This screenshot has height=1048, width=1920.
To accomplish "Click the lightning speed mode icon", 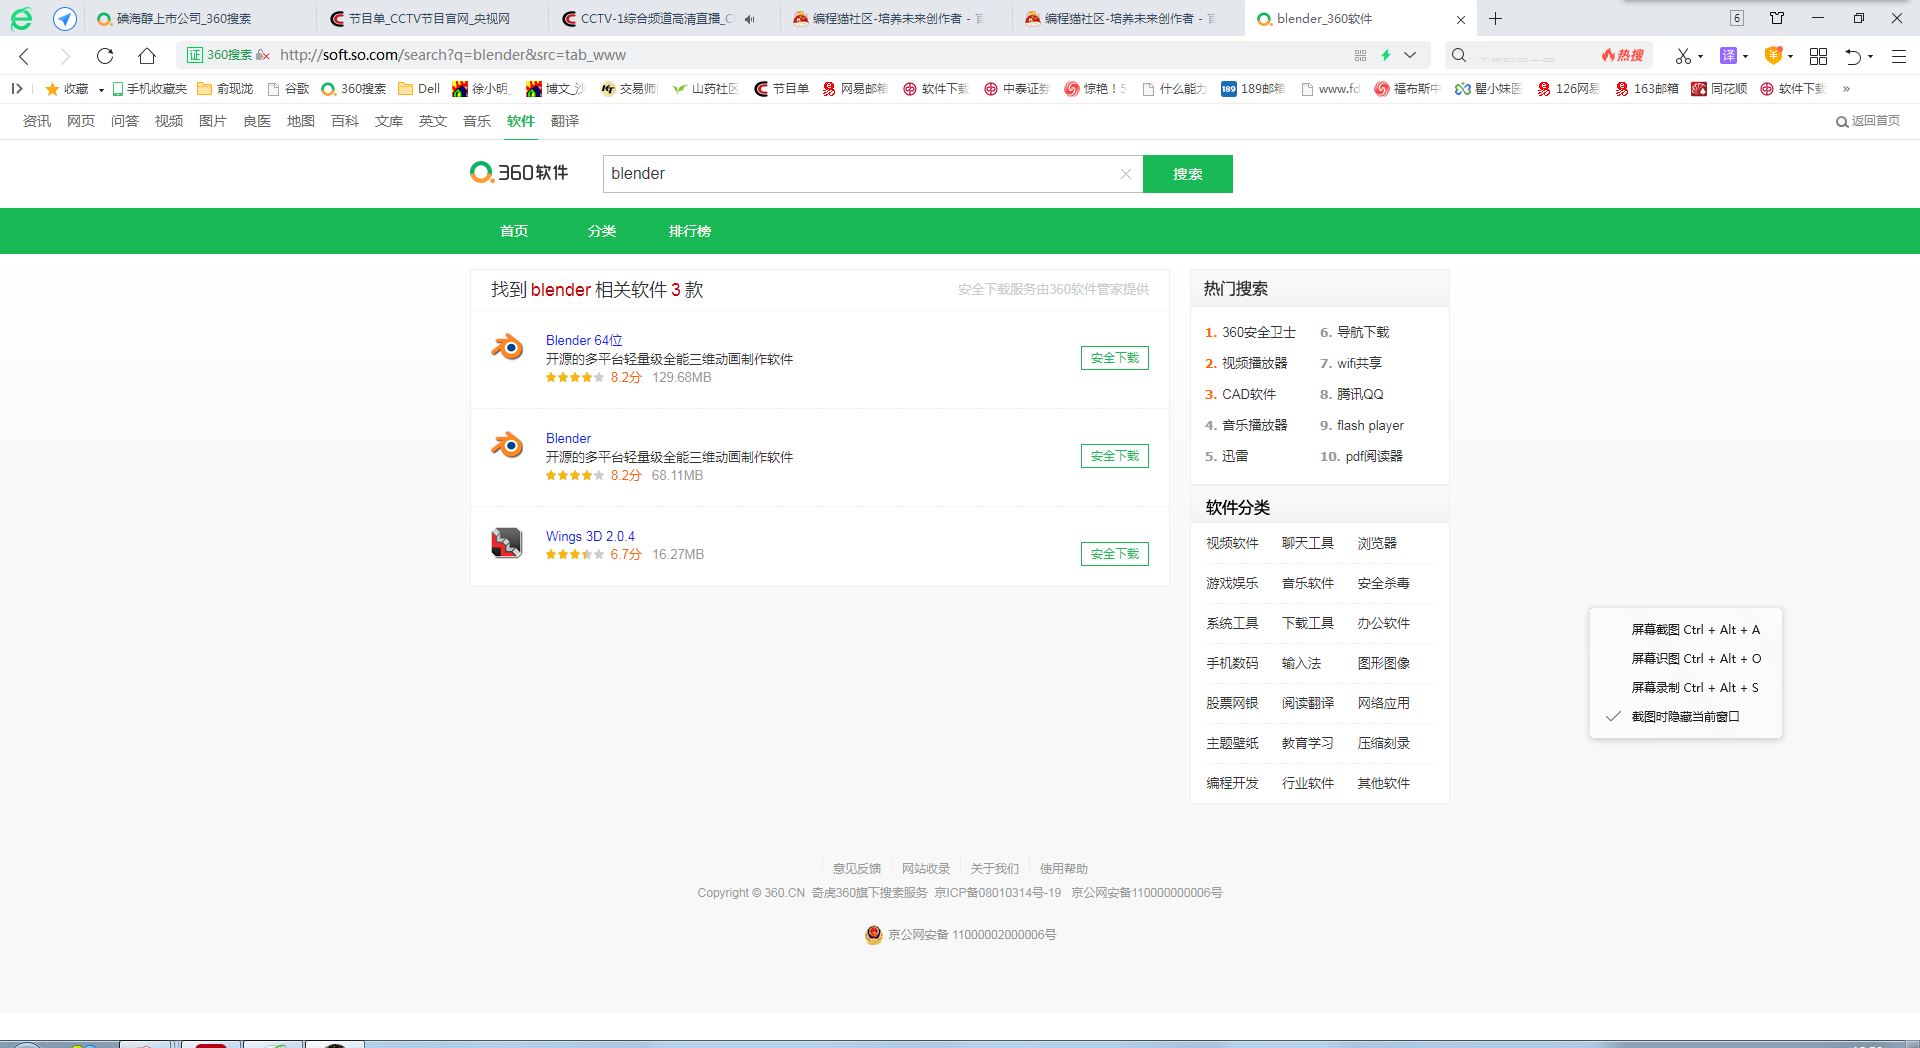I will tap(1386, 55).
